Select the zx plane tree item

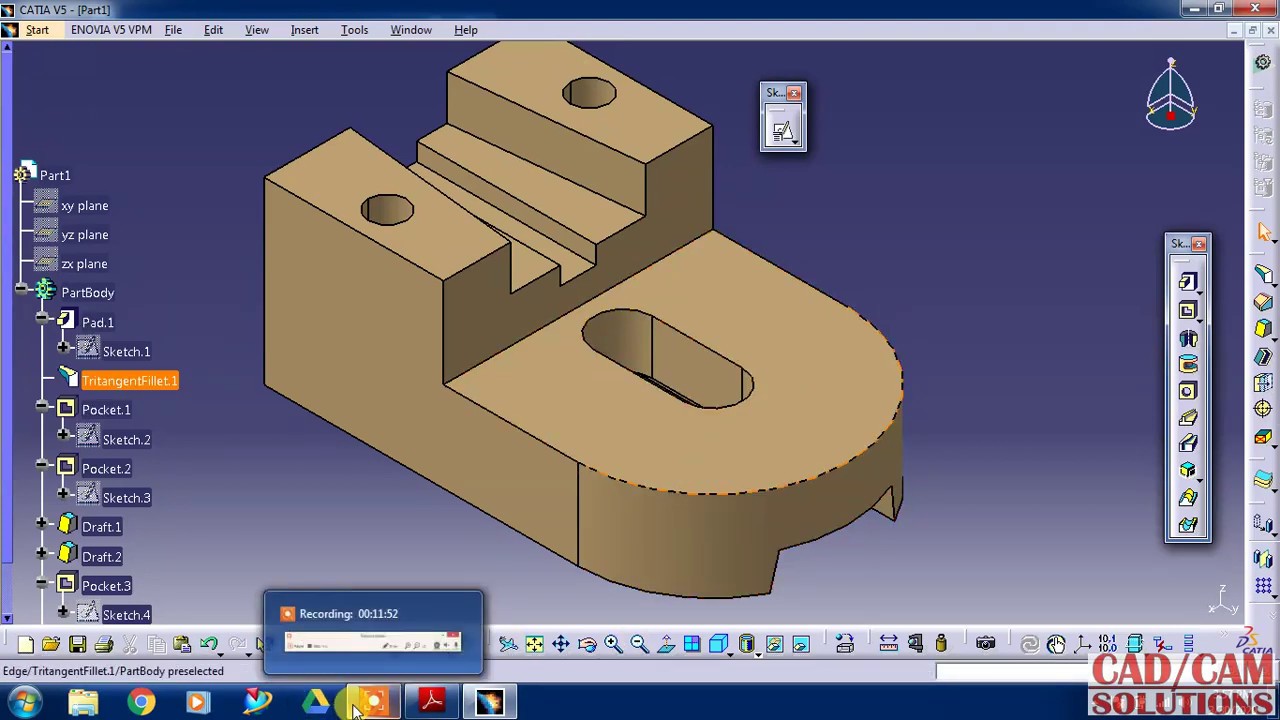coord(84,264)
